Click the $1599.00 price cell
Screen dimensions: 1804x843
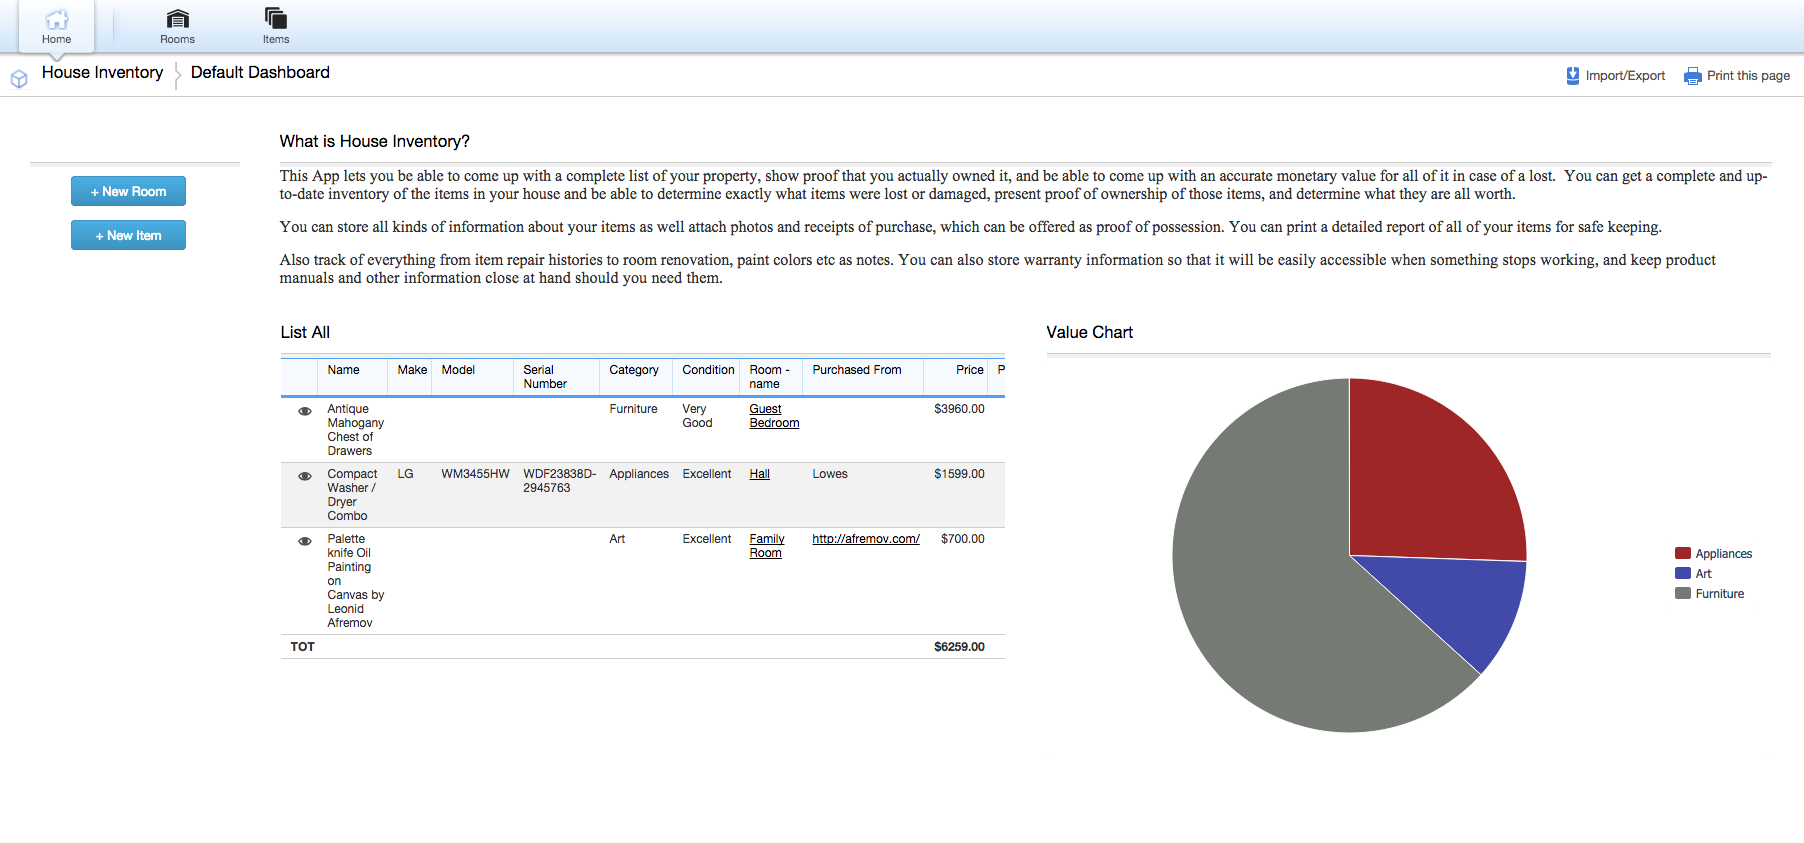[959, 474]
